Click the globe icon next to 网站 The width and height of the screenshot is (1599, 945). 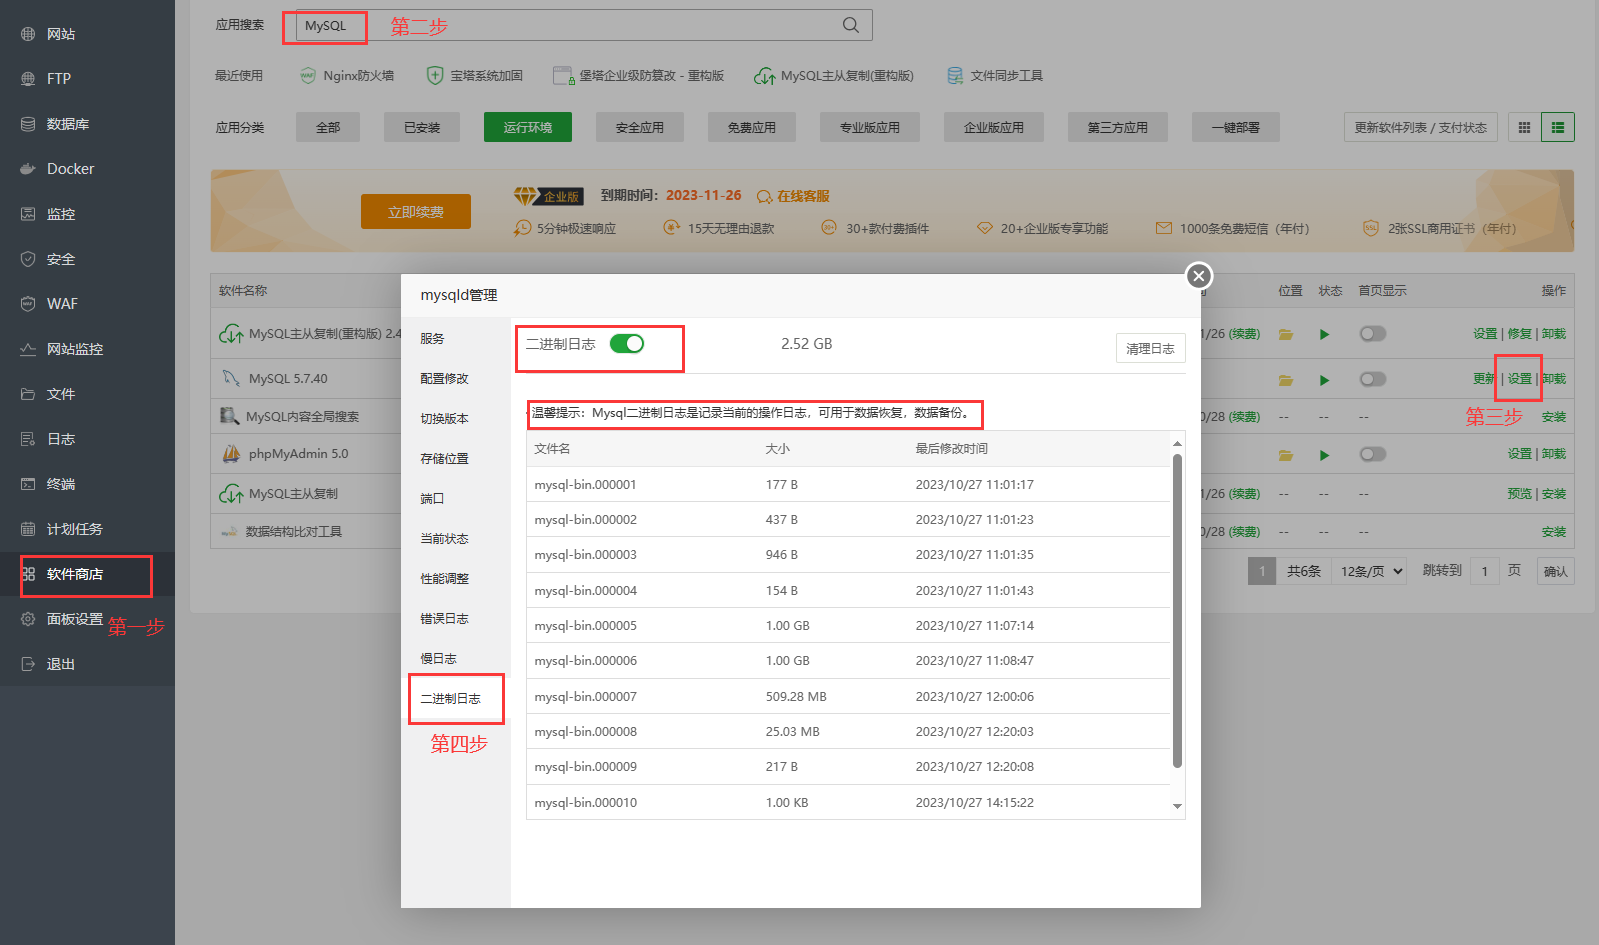pyautogui.click(x=28, y=34)
